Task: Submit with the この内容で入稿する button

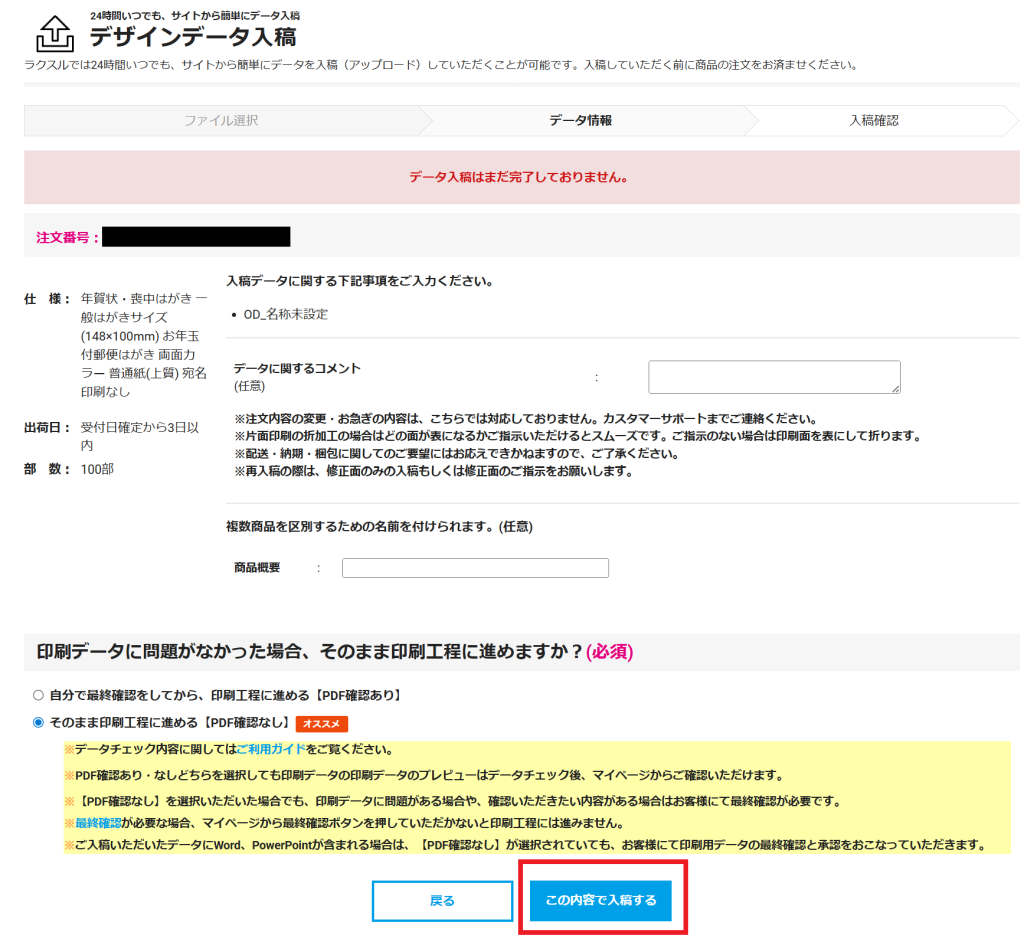Action: (x=600, y=900)
